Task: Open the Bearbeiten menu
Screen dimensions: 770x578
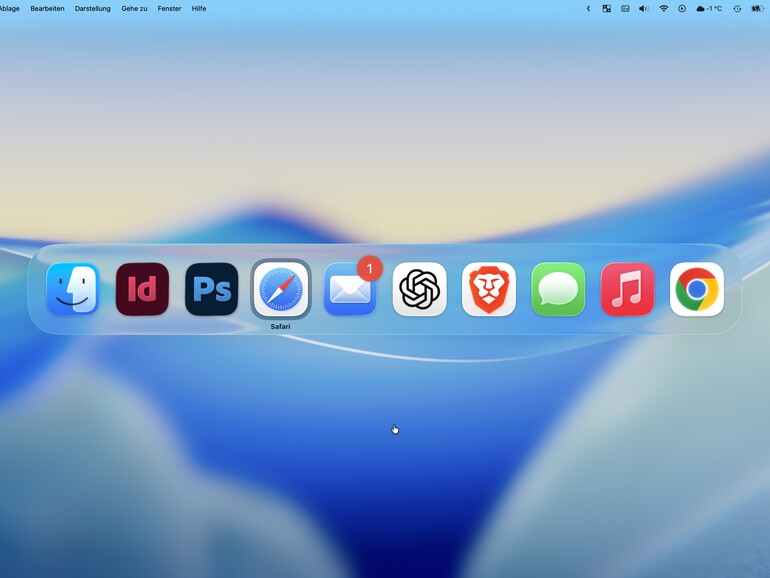Action: click(47, 8)
